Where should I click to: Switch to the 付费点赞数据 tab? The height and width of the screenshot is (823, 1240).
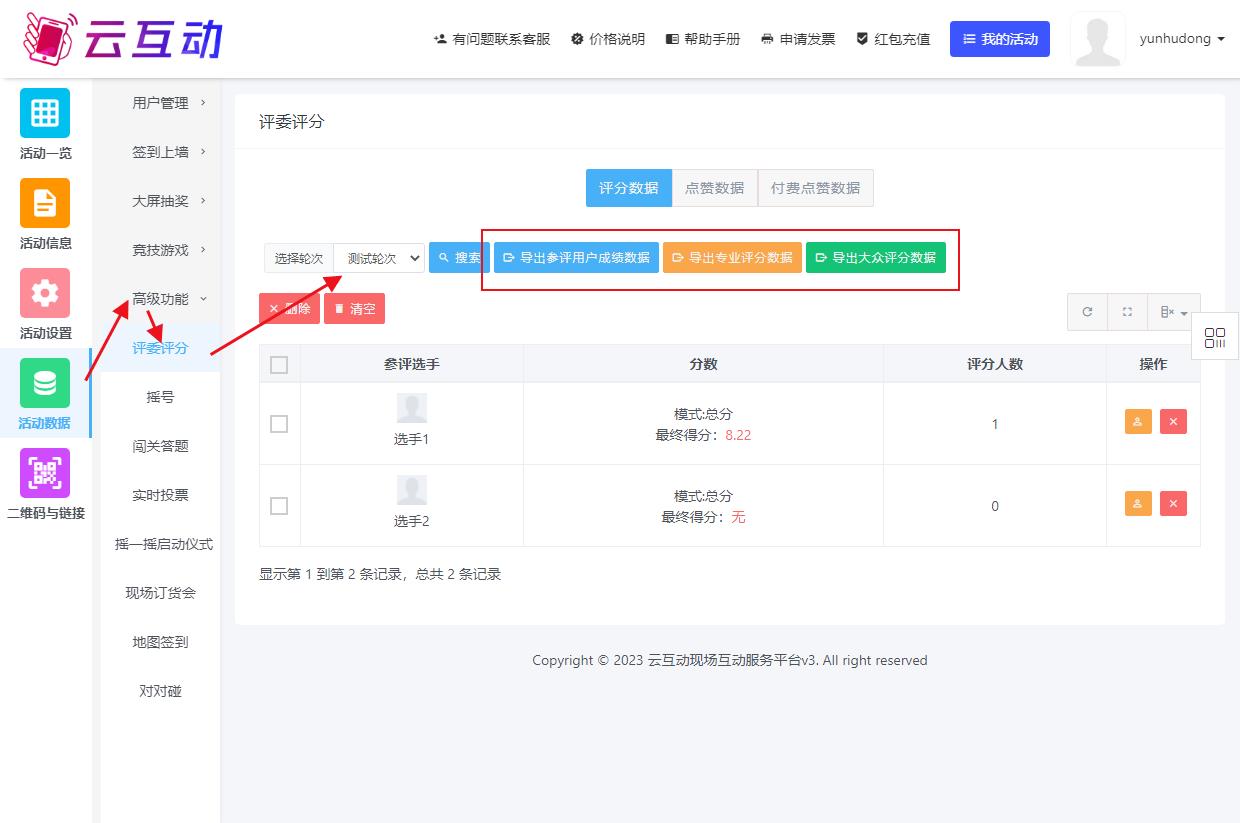pos(815,188)
